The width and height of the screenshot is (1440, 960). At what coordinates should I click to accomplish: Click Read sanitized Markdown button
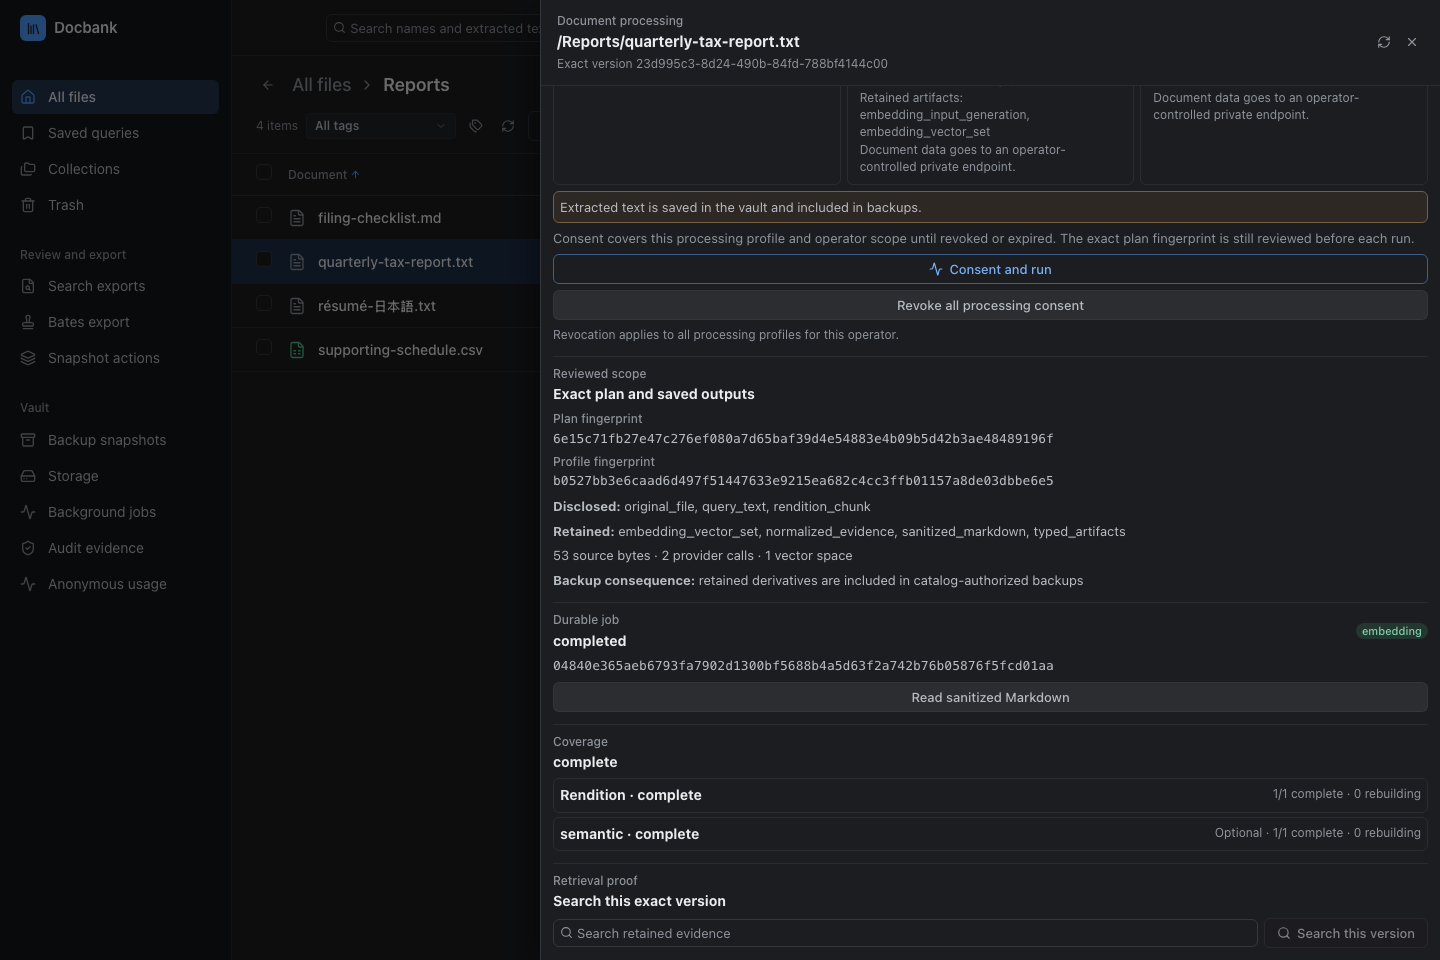pos(990,697)
